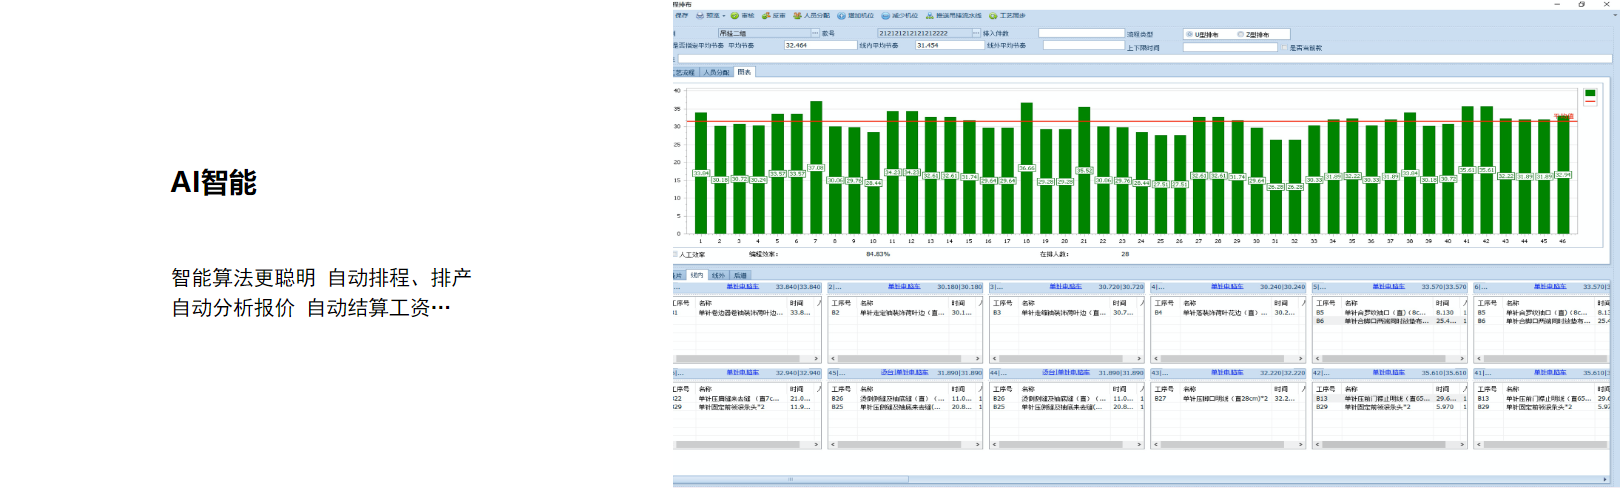Click the 工艺同步 sync icon
Image resolution: width=1620 pixels, height=488 pixels.
pos(993,16)
